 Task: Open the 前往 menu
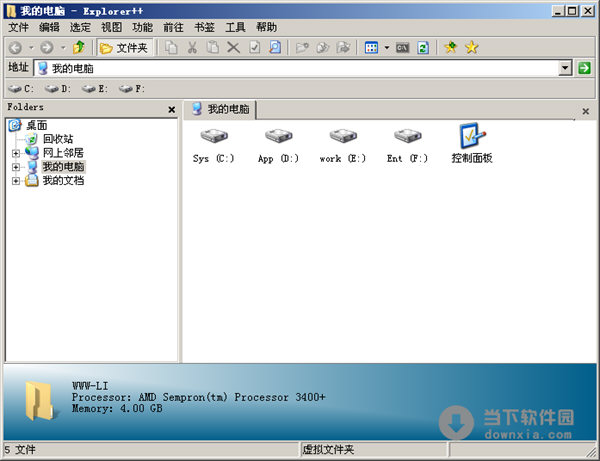(173, 27)
